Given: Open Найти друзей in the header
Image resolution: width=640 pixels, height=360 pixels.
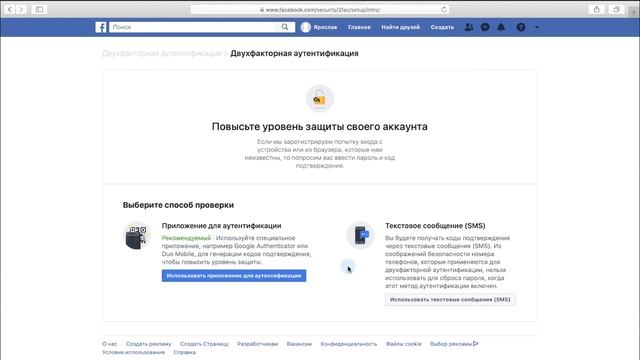Looking at the screenshot, I should [400, 27].
